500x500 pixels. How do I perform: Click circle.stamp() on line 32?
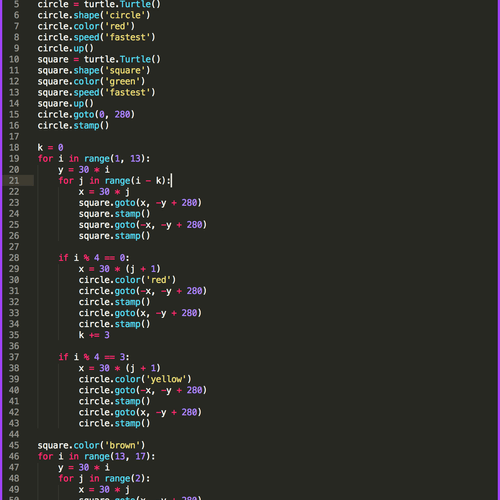114,302
